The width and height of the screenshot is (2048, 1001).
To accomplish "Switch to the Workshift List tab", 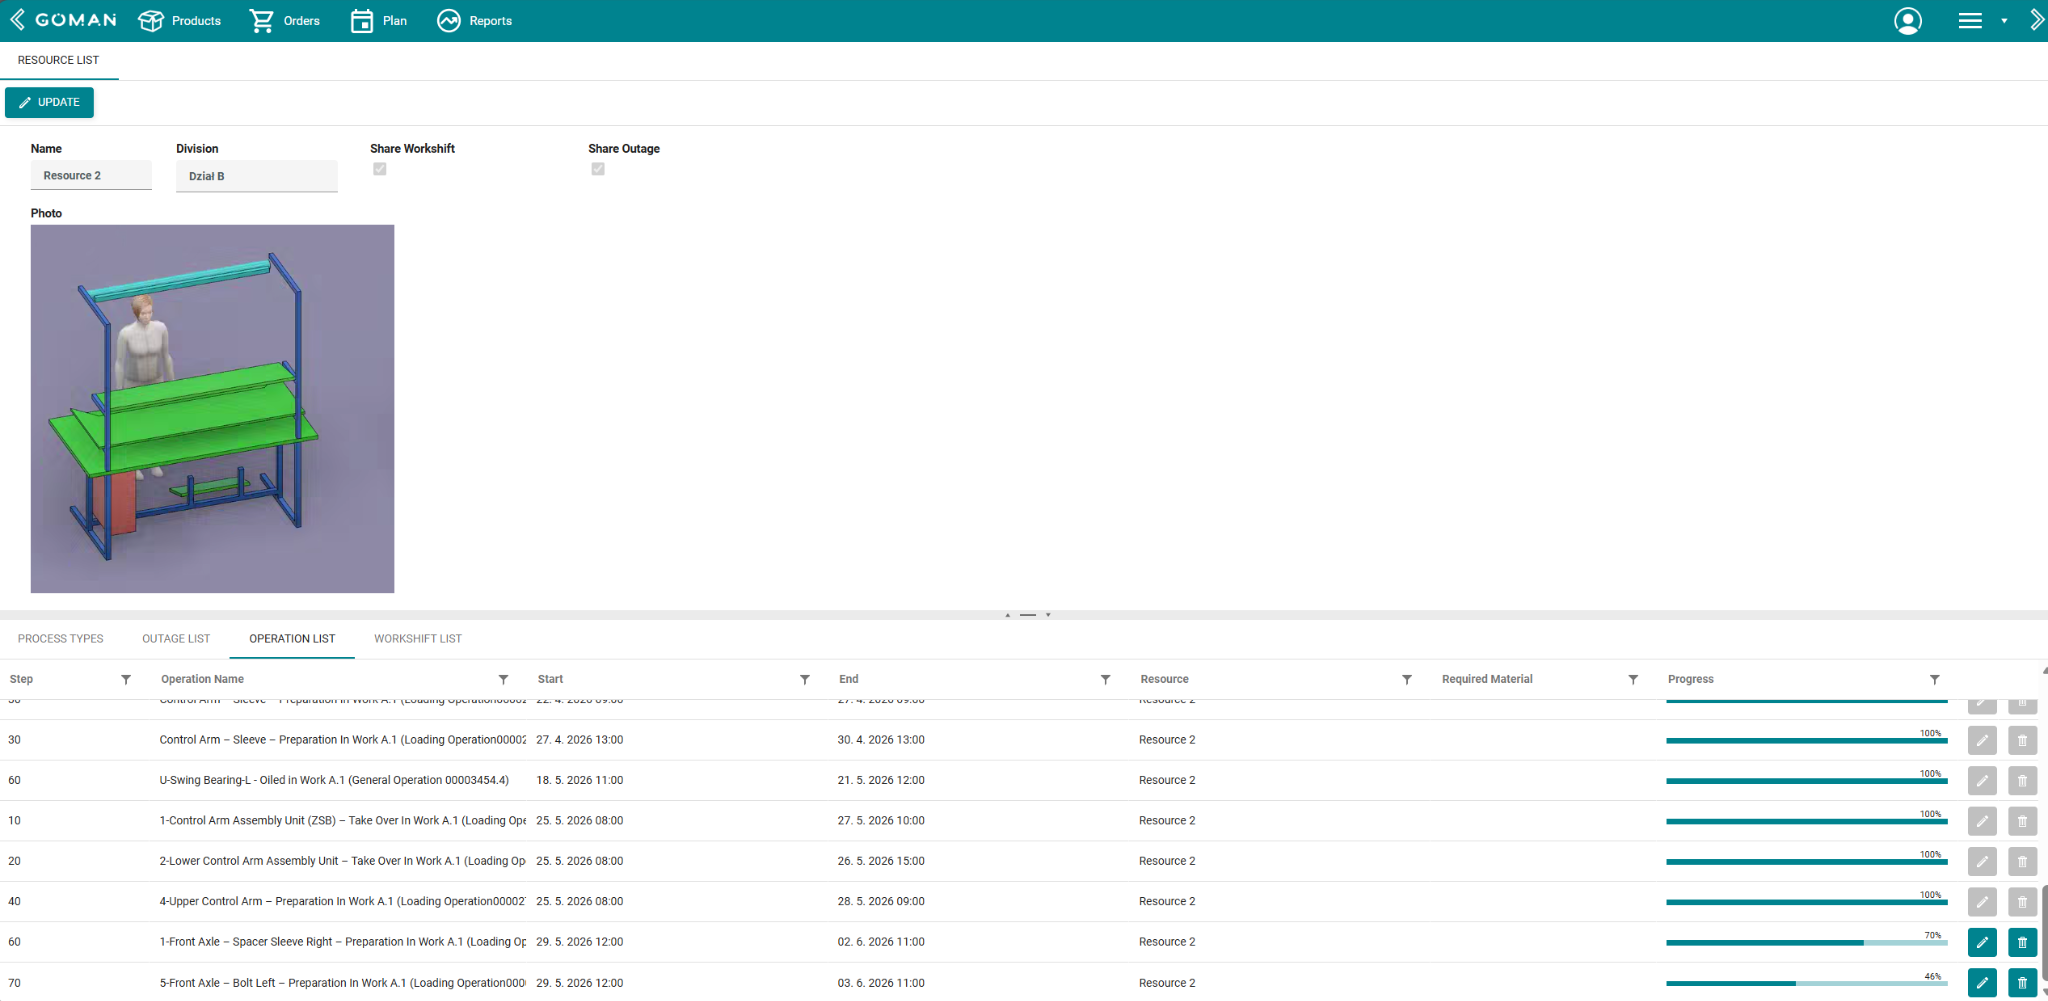I will [418, 639].
